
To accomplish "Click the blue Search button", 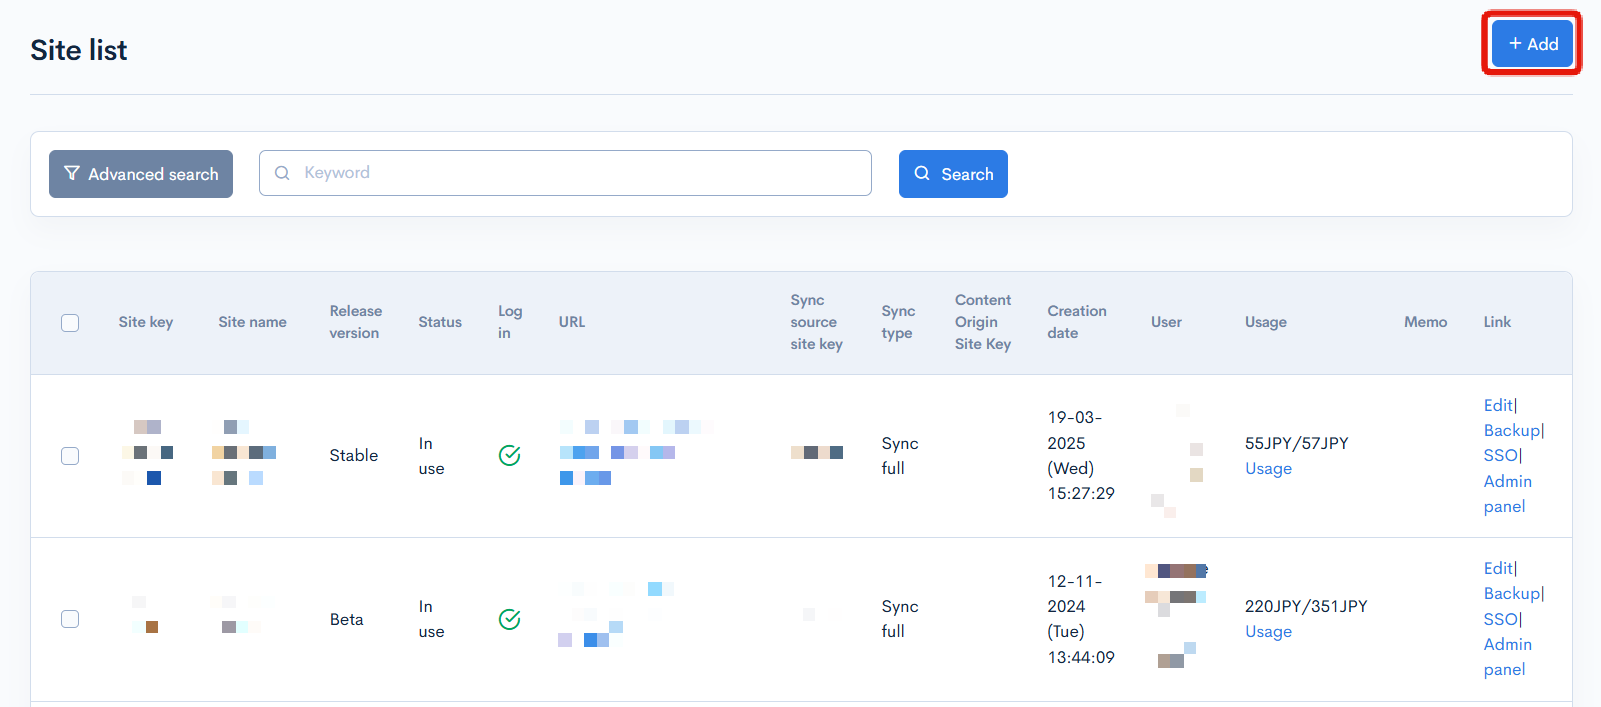I will click(953, 174).
